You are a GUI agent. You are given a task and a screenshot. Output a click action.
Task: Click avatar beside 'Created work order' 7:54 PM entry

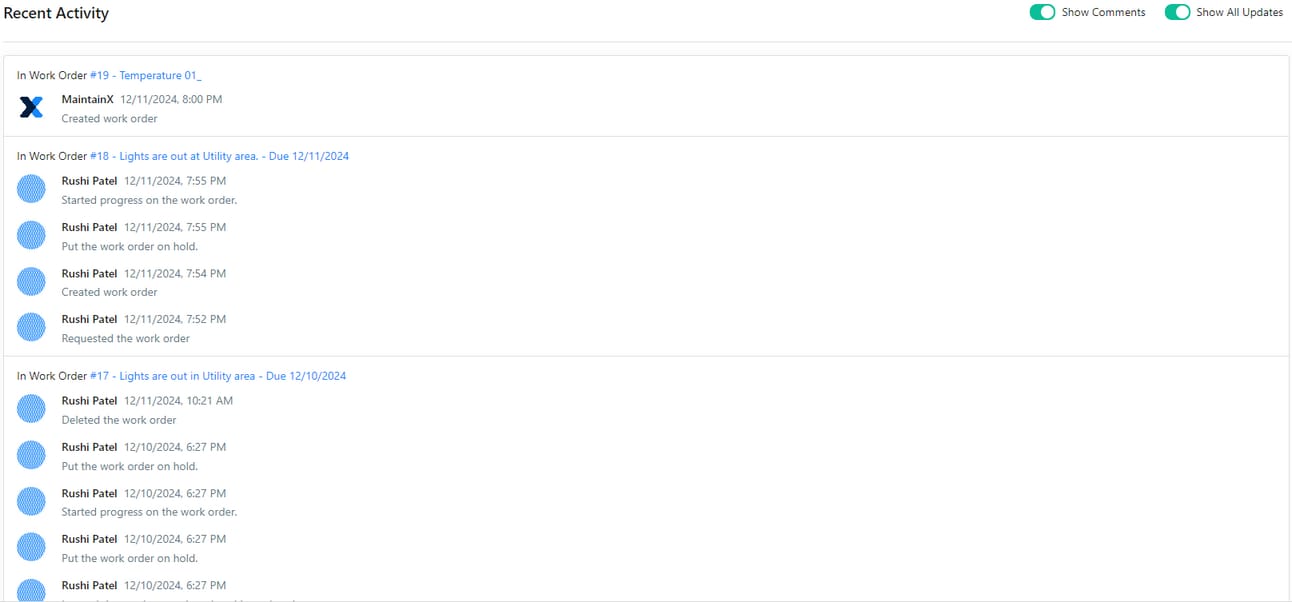(x=32, y=281)
